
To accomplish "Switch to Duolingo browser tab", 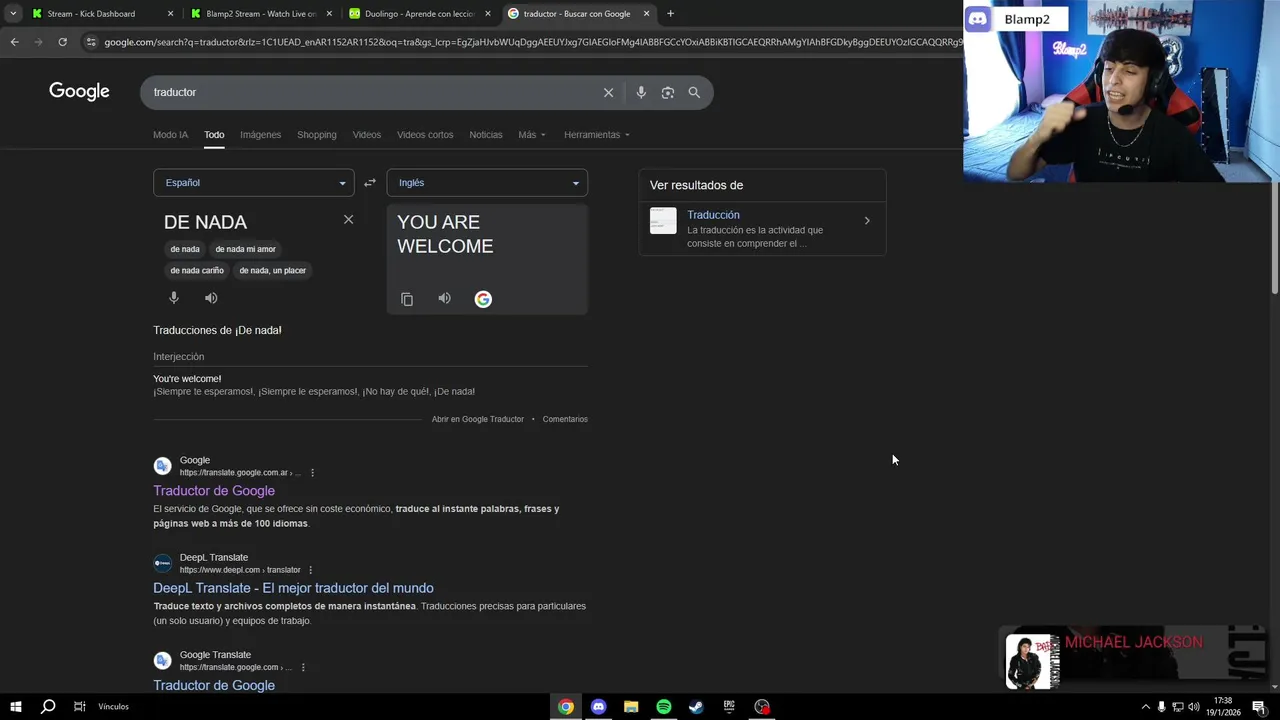I will coord(419,14).
